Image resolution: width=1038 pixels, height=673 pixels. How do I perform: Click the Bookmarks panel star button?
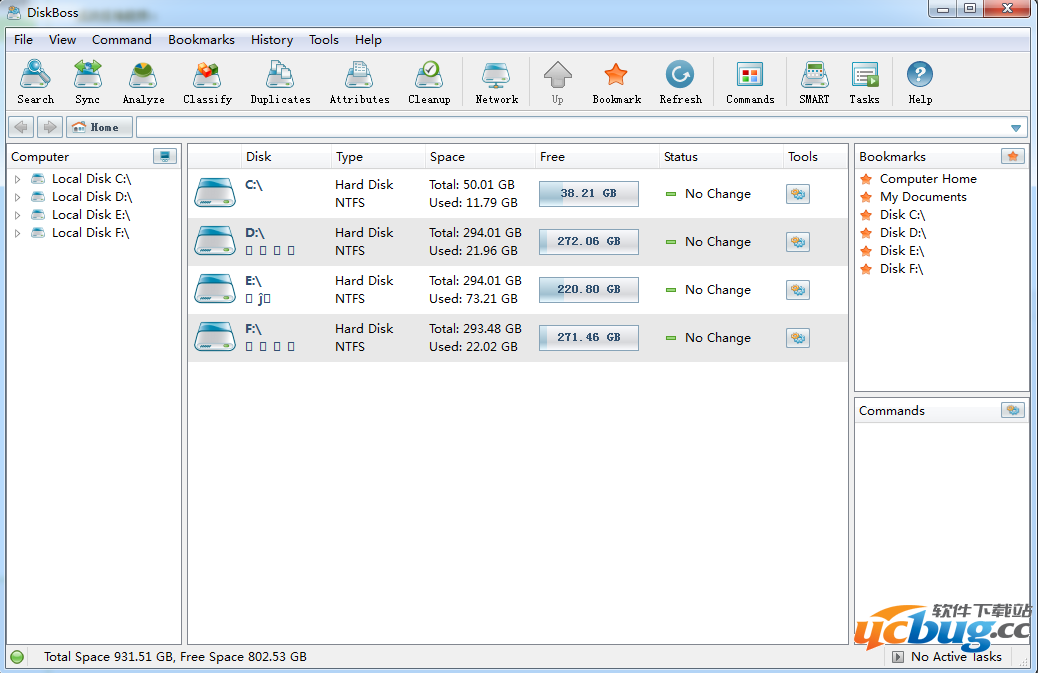1013,156
